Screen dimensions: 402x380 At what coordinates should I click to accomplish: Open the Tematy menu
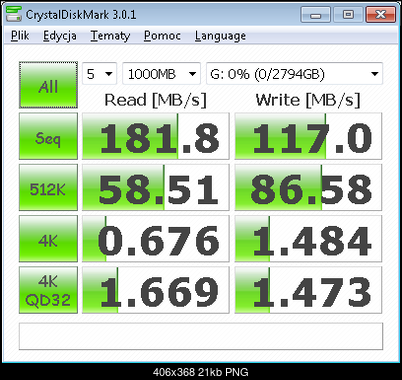tap(110, 36)
